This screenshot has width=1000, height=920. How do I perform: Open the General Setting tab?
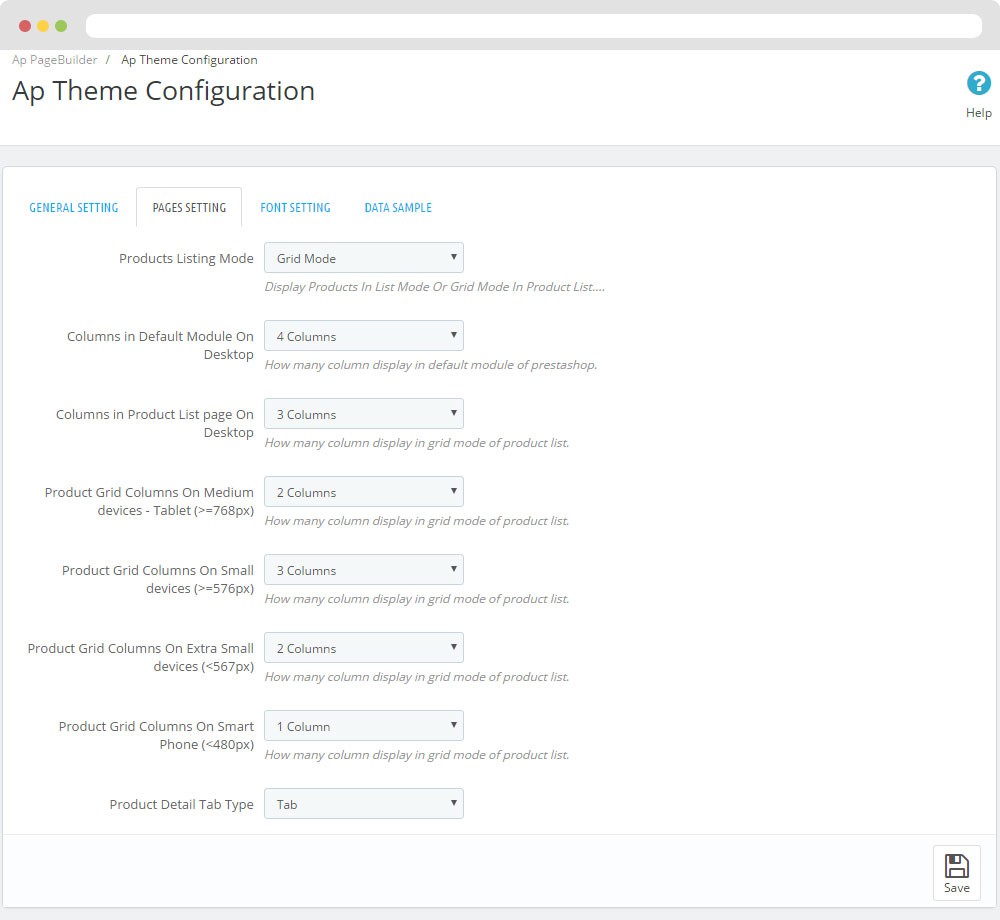[x=74, y=208]
